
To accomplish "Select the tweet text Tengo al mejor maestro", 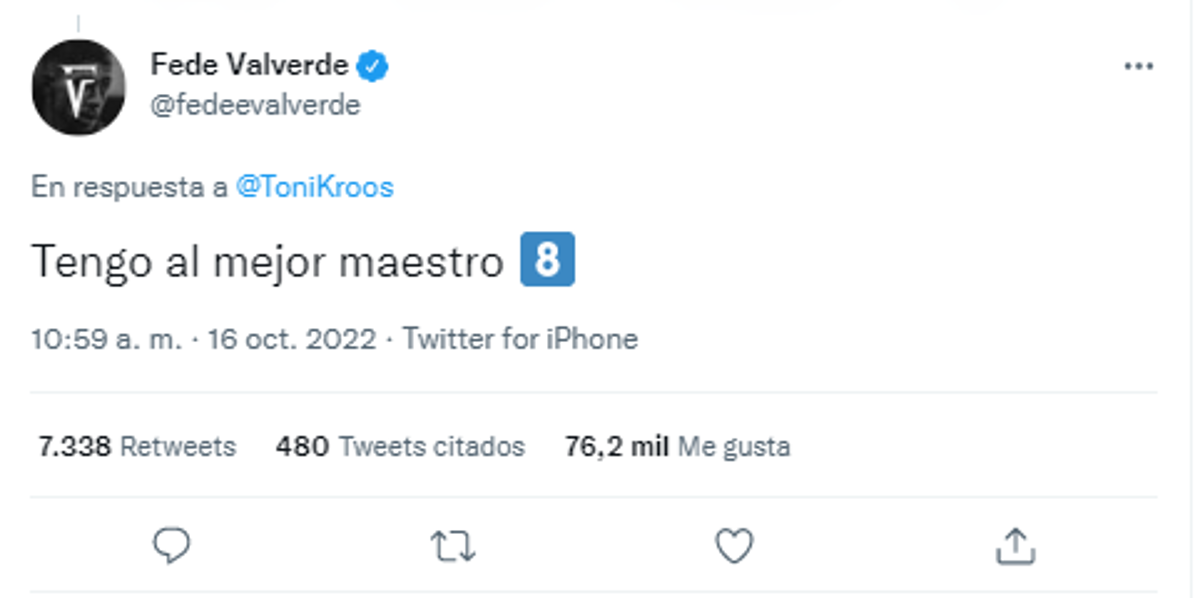I will (268, 260).
